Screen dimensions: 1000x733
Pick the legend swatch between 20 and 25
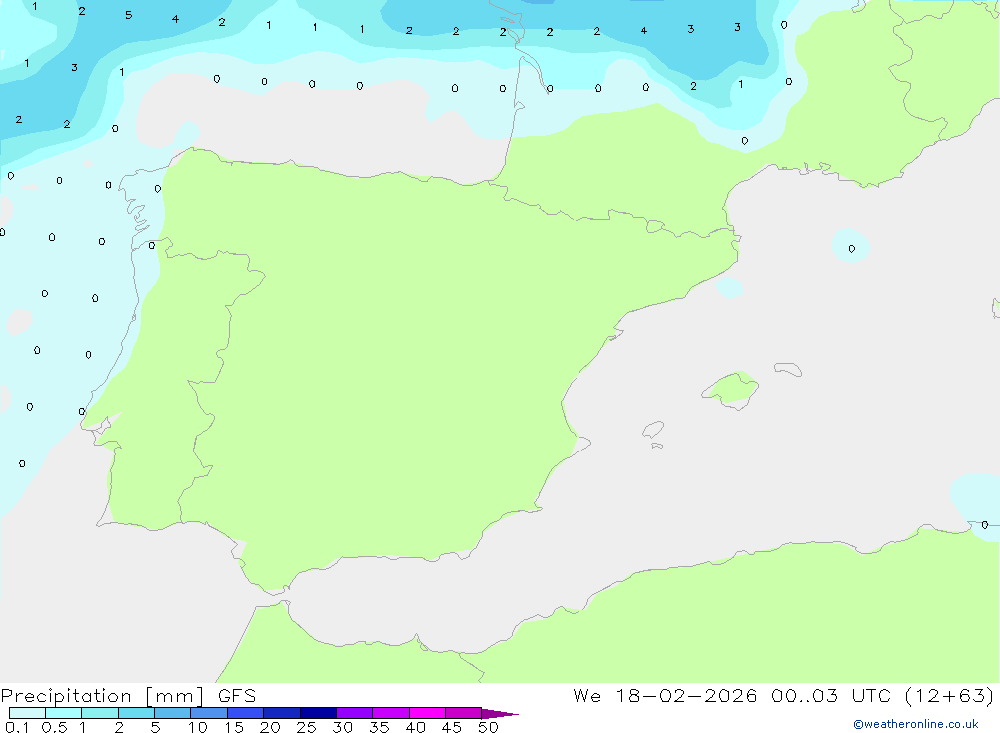(282, 713)
